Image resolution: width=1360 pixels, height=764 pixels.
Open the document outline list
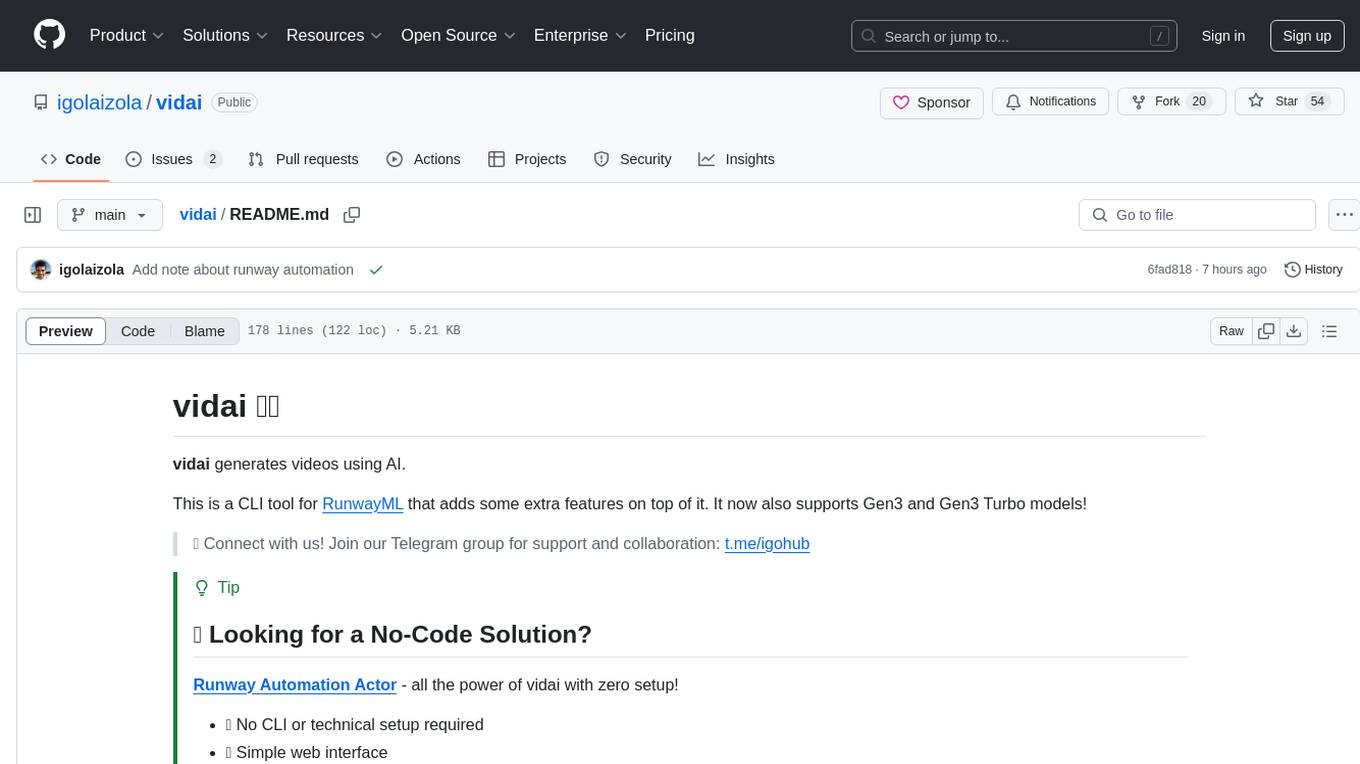pos(1329,331)
